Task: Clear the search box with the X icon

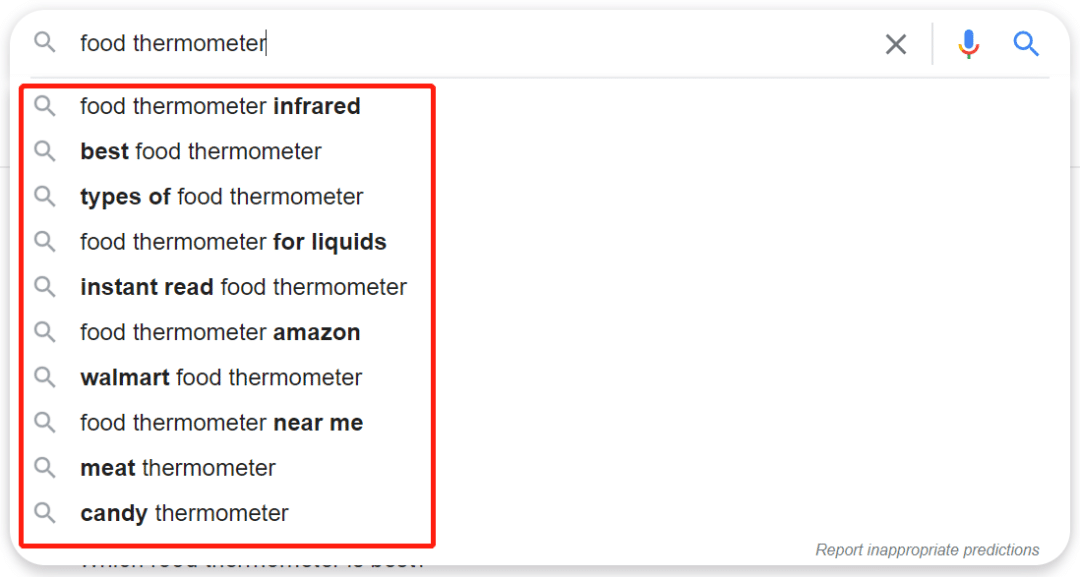Action: 896,44
